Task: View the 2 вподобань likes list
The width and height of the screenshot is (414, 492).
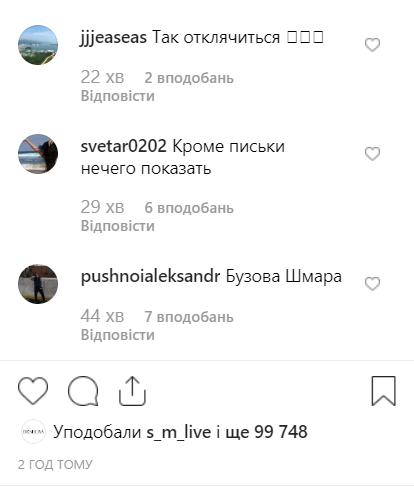Action: pyautogui.click(x=189, y=78)
